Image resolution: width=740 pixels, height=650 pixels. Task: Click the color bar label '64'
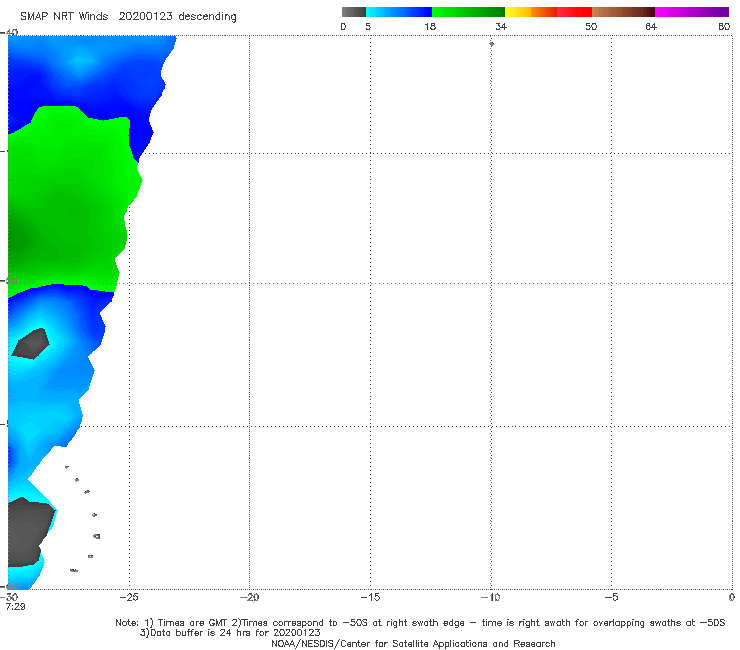pos(651,27)
